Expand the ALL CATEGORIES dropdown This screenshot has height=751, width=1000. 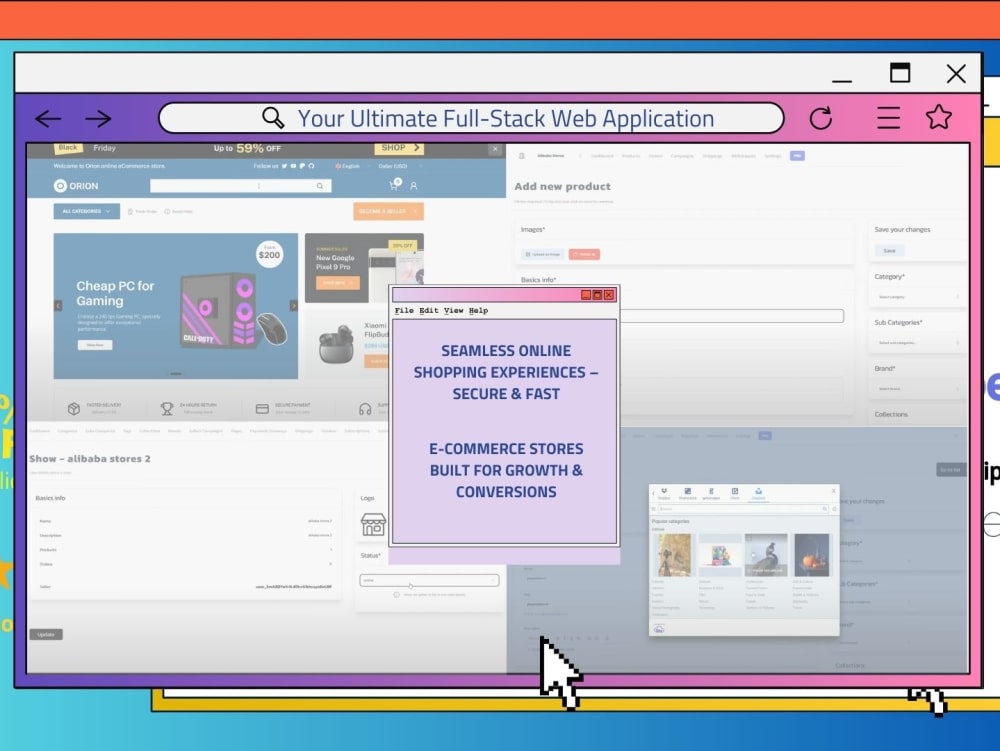pyautogui.click(x=86, y=211)
